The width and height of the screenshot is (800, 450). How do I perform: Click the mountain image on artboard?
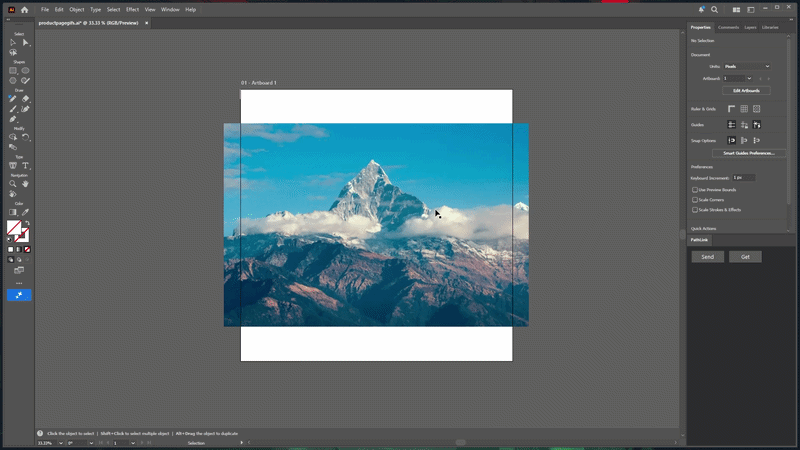coord(376,224)
